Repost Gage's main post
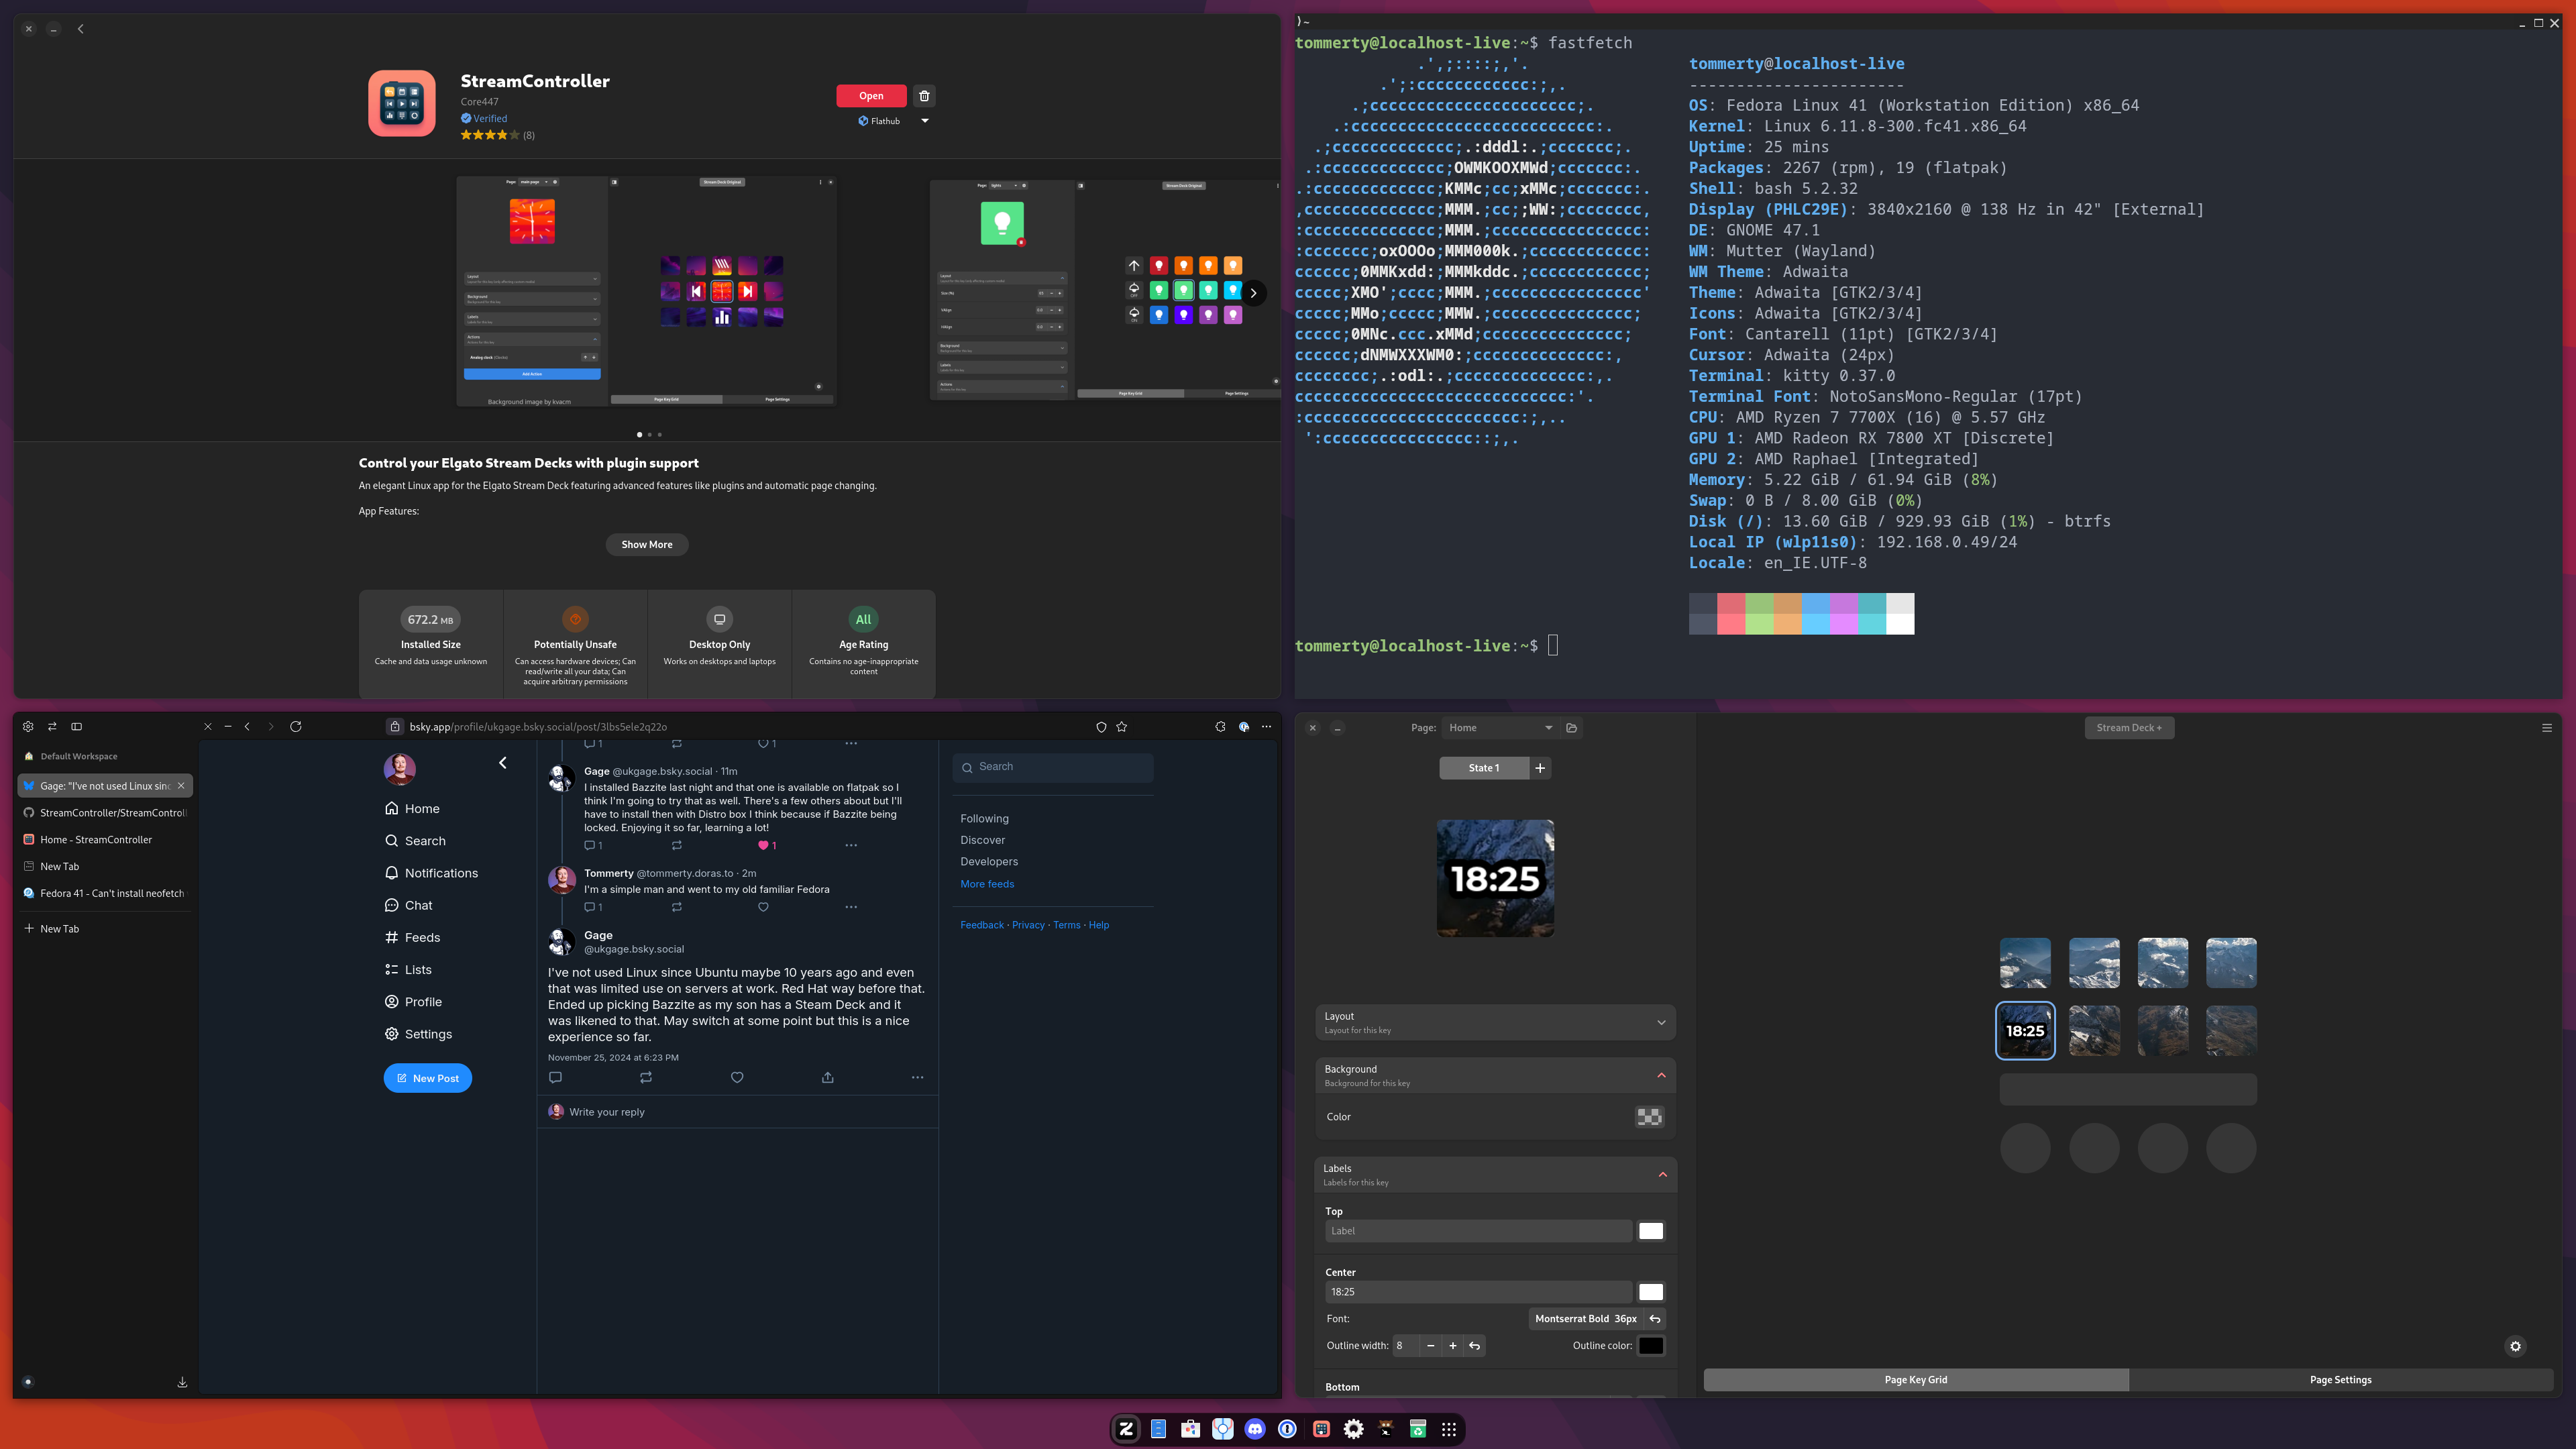 click(x=646, y=1077)
